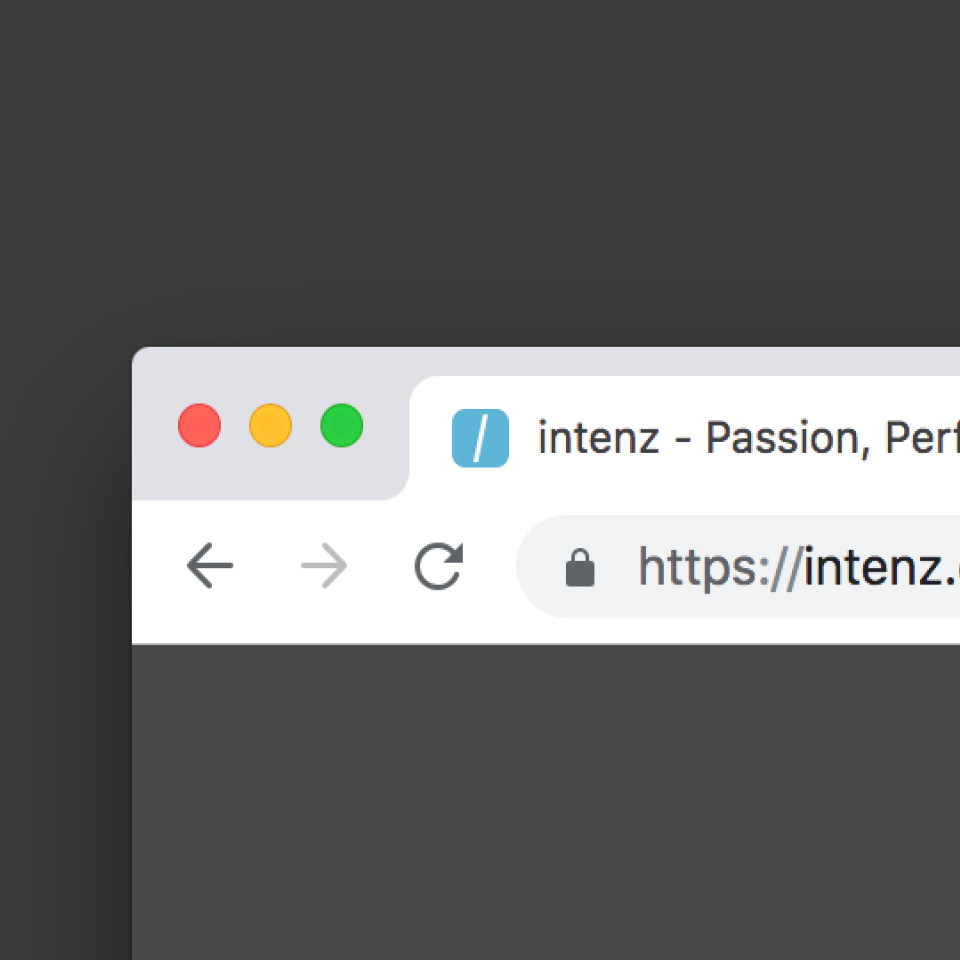Click the white toolbar space left of the back arrow
This screenshot has width=960, height=960.
coord(158,566)
